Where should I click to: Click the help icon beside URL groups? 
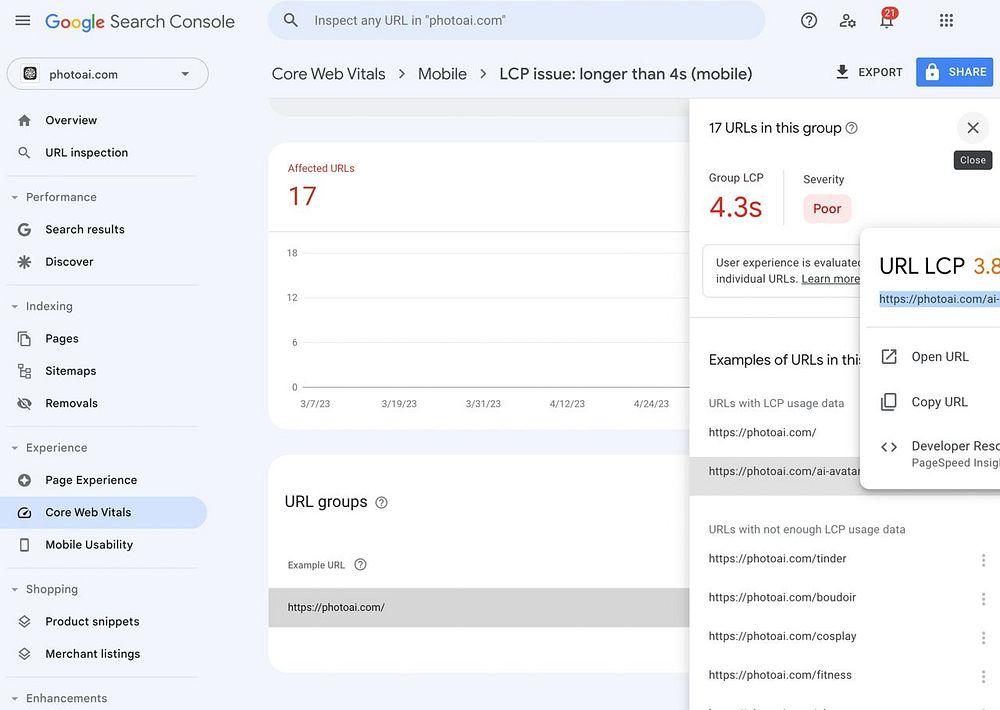pyautogui.click(x=381, y=502)
